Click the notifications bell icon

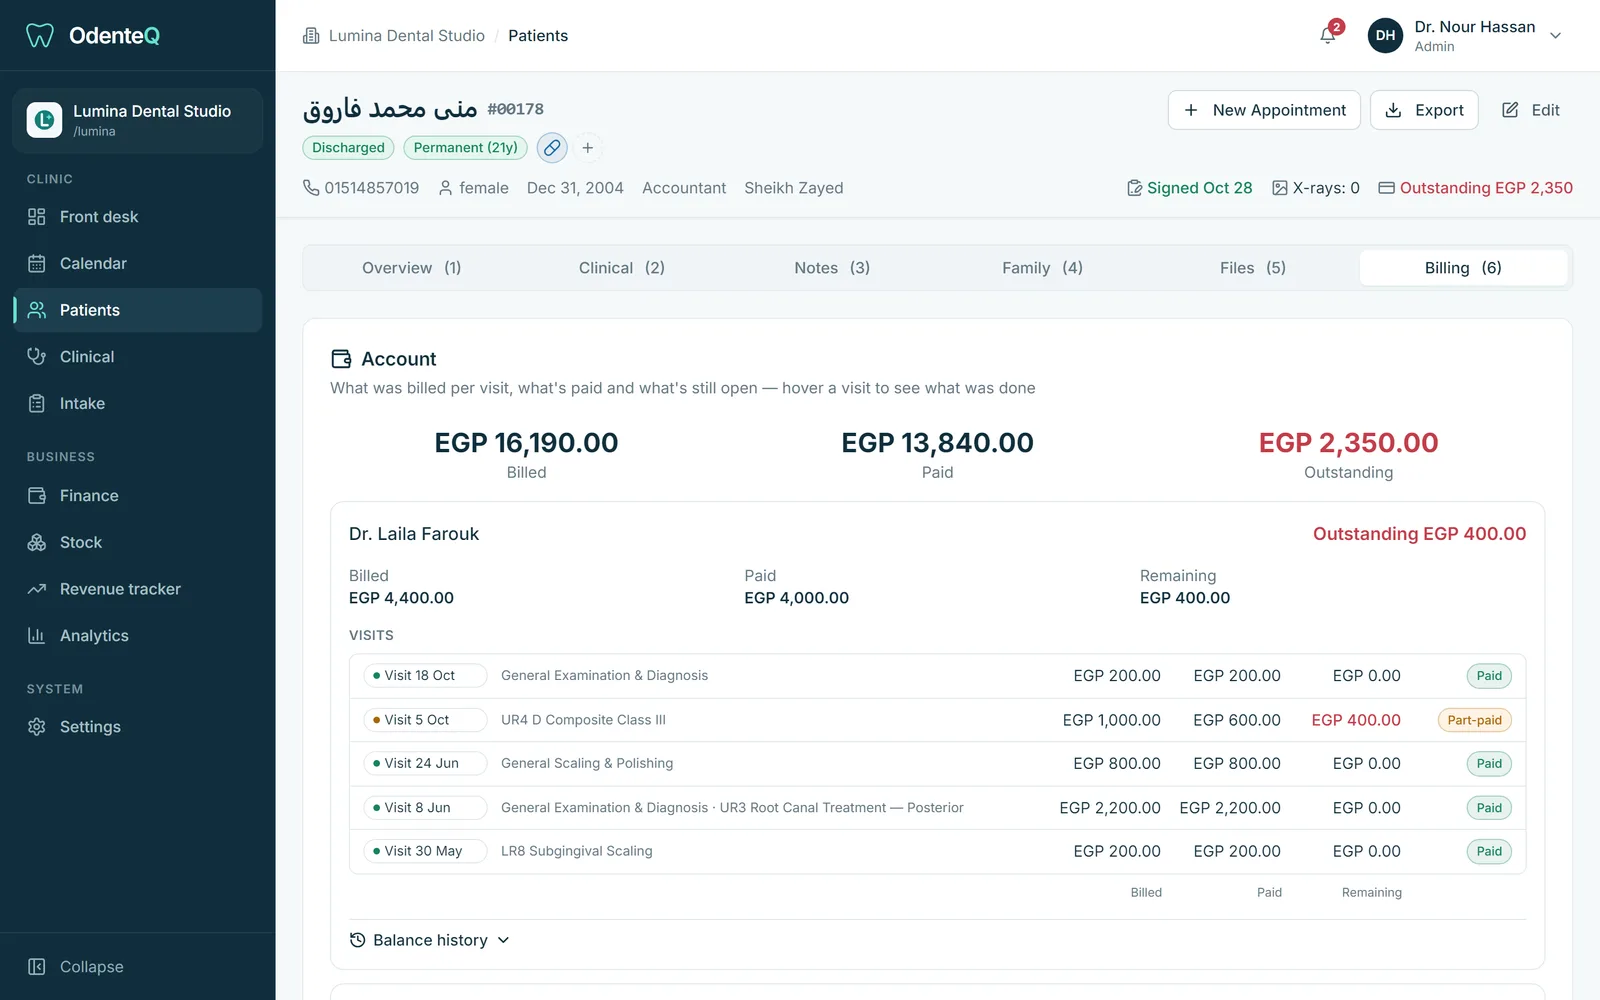tap(1327, 35)
